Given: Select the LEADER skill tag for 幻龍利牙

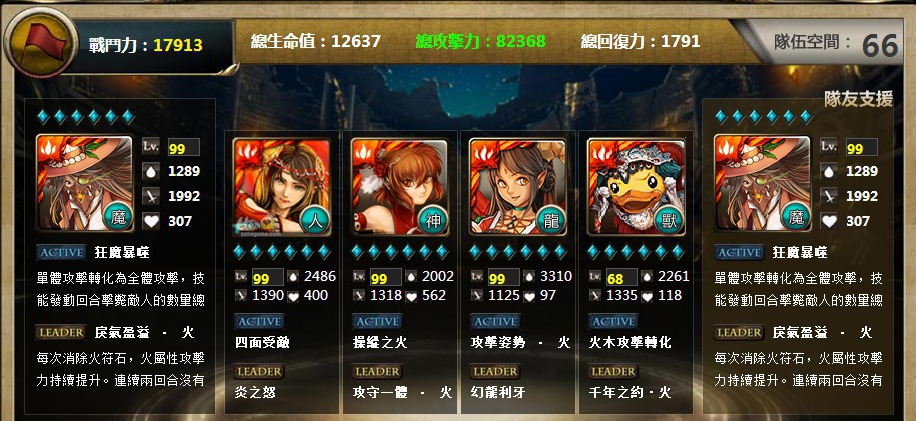Looking at the screenshot, I should pos(495,371).
